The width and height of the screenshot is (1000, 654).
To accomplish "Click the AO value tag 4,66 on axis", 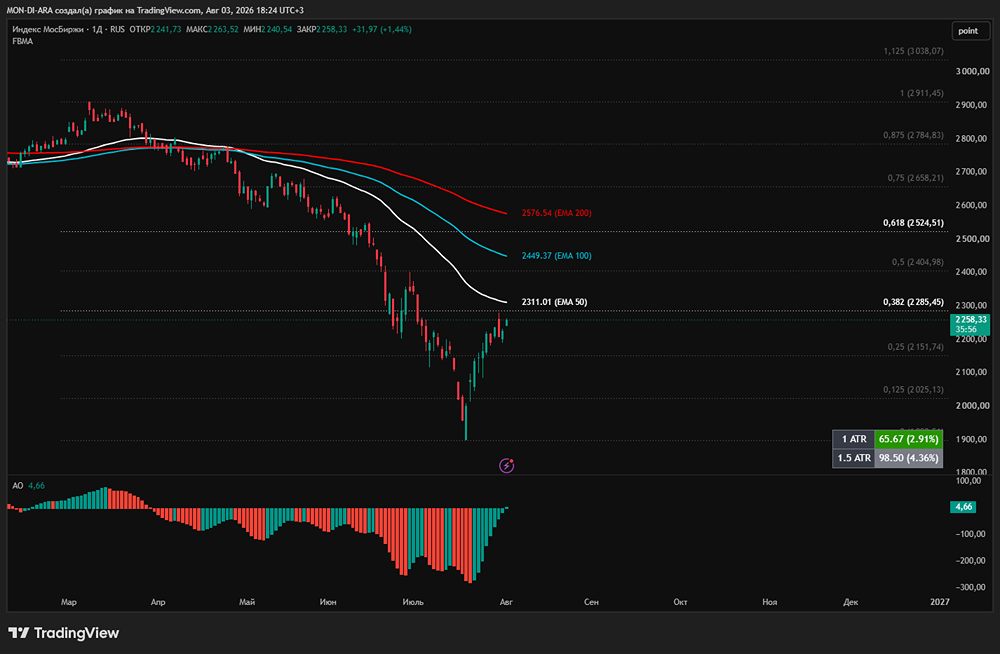I will point(963,507).
